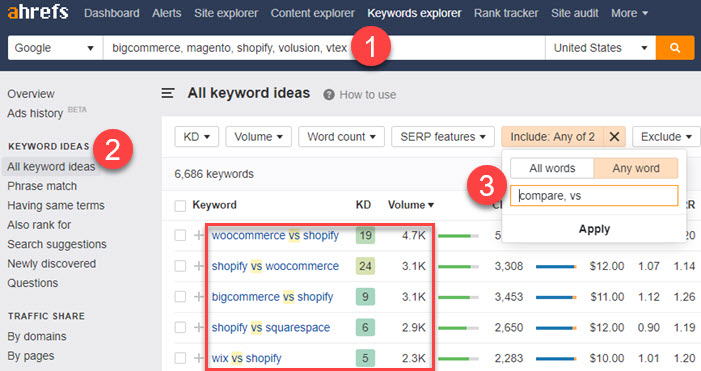The width and height of the screenshot is (701, 371).
Task: Open the woocommerce vs shopify keyword link
Action: pyautogui.click(x=275, y=235)
